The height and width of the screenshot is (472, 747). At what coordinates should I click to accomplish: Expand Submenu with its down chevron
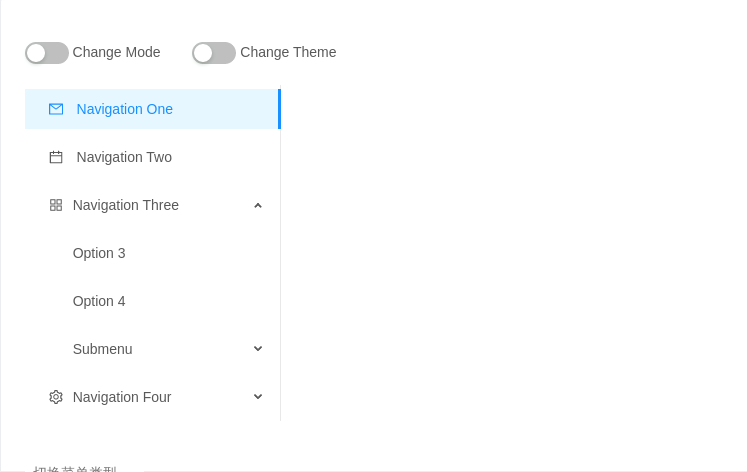click(258, 349)
